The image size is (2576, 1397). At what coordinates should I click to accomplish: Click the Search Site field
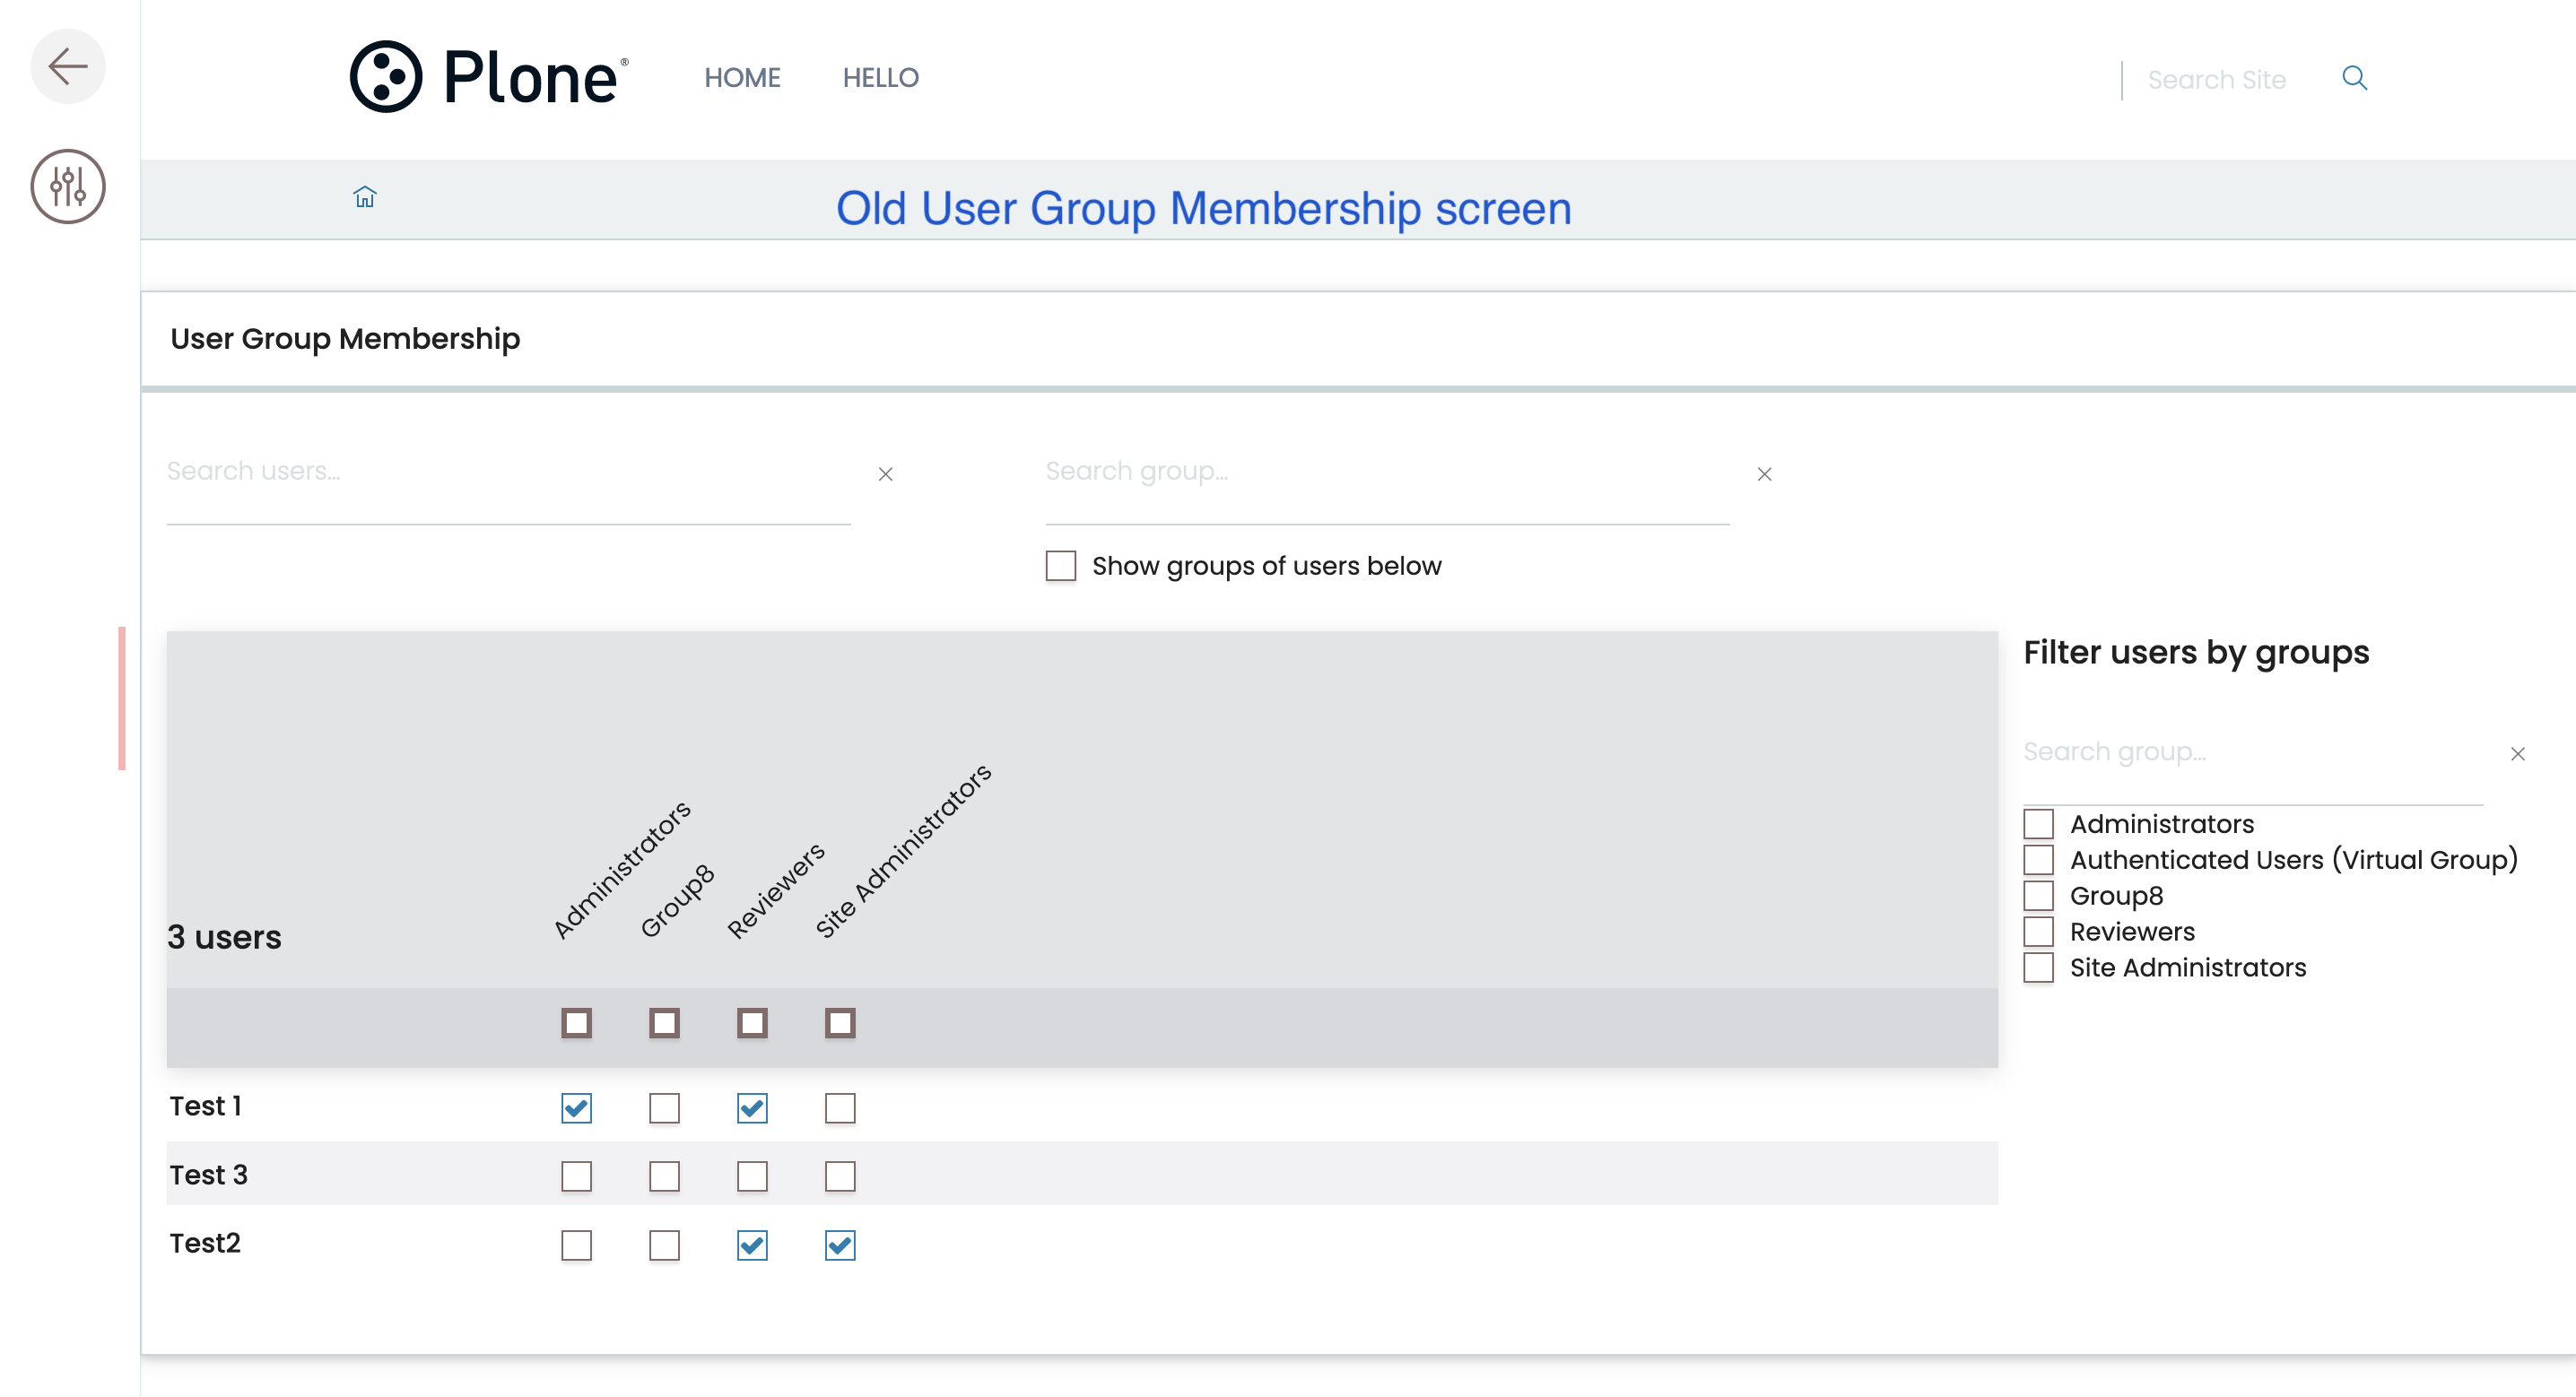tap(2218, 79)
